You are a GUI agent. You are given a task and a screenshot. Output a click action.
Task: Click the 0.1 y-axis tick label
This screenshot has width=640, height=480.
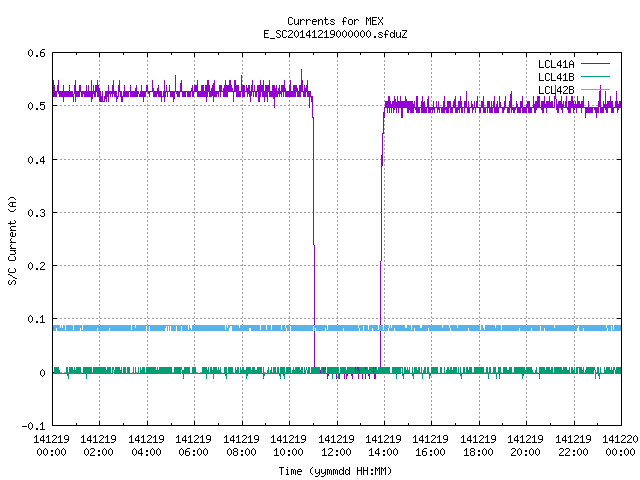click(36, 319)
